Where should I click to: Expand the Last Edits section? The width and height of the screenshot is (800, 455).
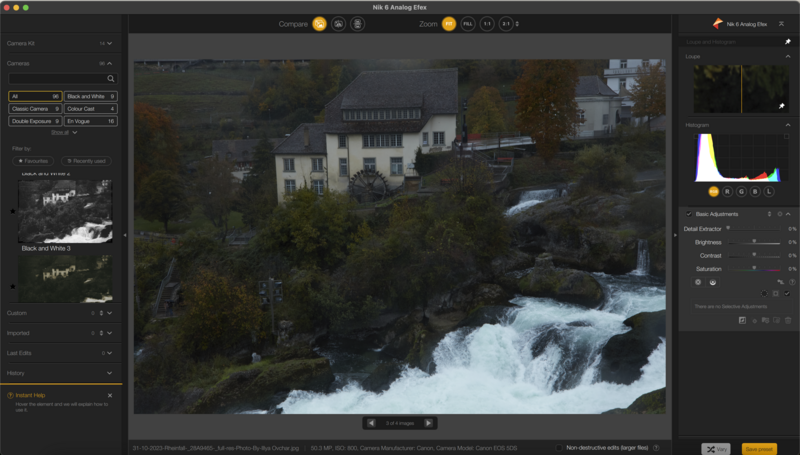tap(109, 353)
